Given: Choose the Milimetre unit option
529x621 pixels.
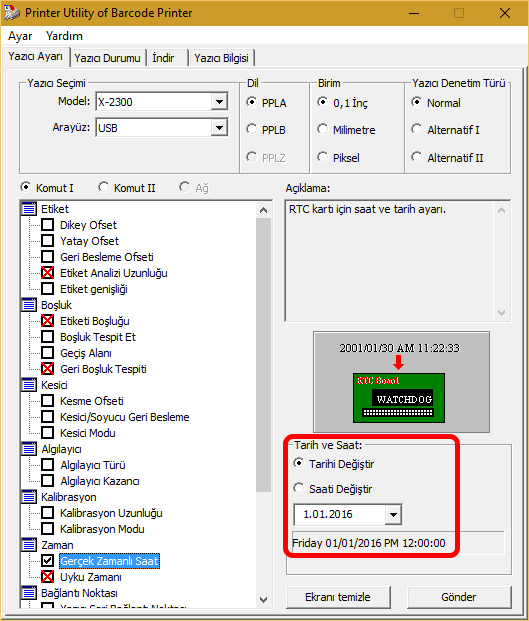Looking at the screenshot, I should [323, 130].
